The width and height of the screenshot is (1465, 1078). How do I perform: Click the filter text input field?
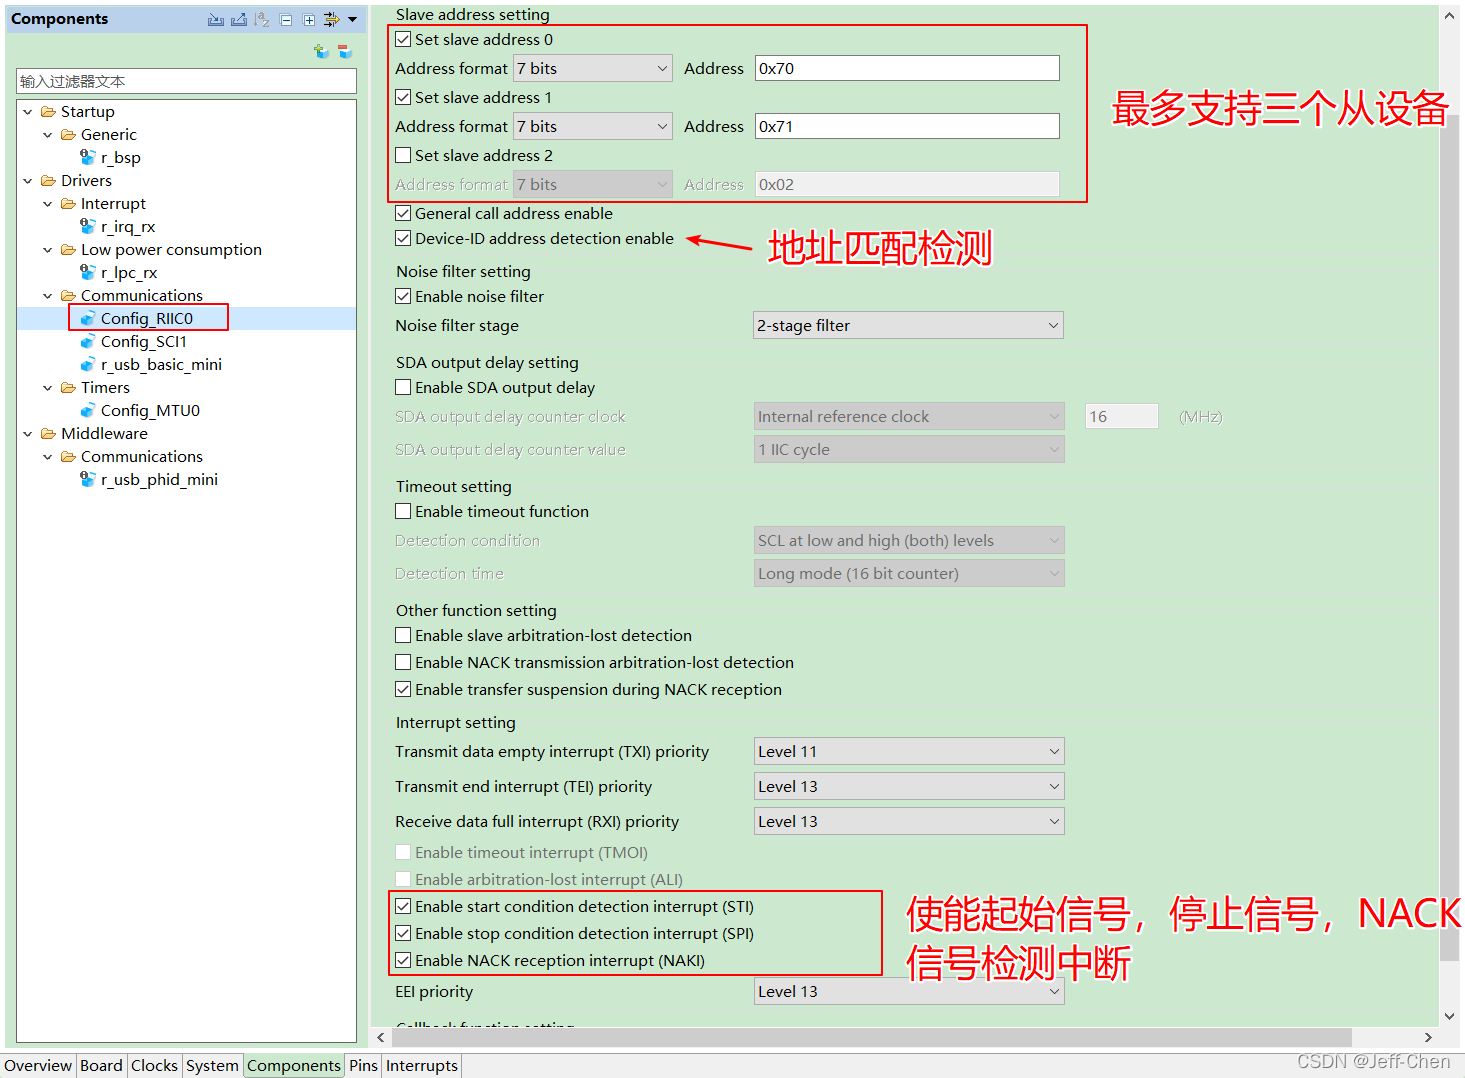[x=186, y=81]
